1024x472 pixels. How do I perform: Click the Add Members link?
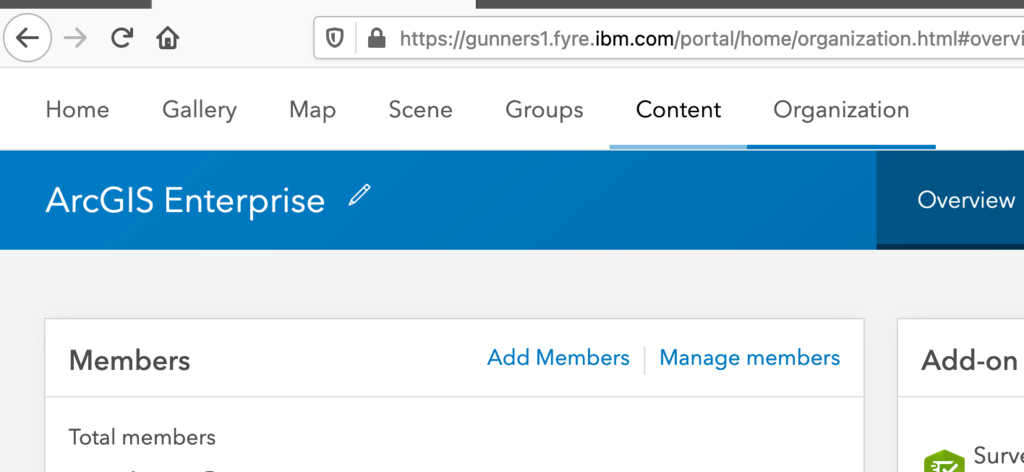(x=558, y=358)
